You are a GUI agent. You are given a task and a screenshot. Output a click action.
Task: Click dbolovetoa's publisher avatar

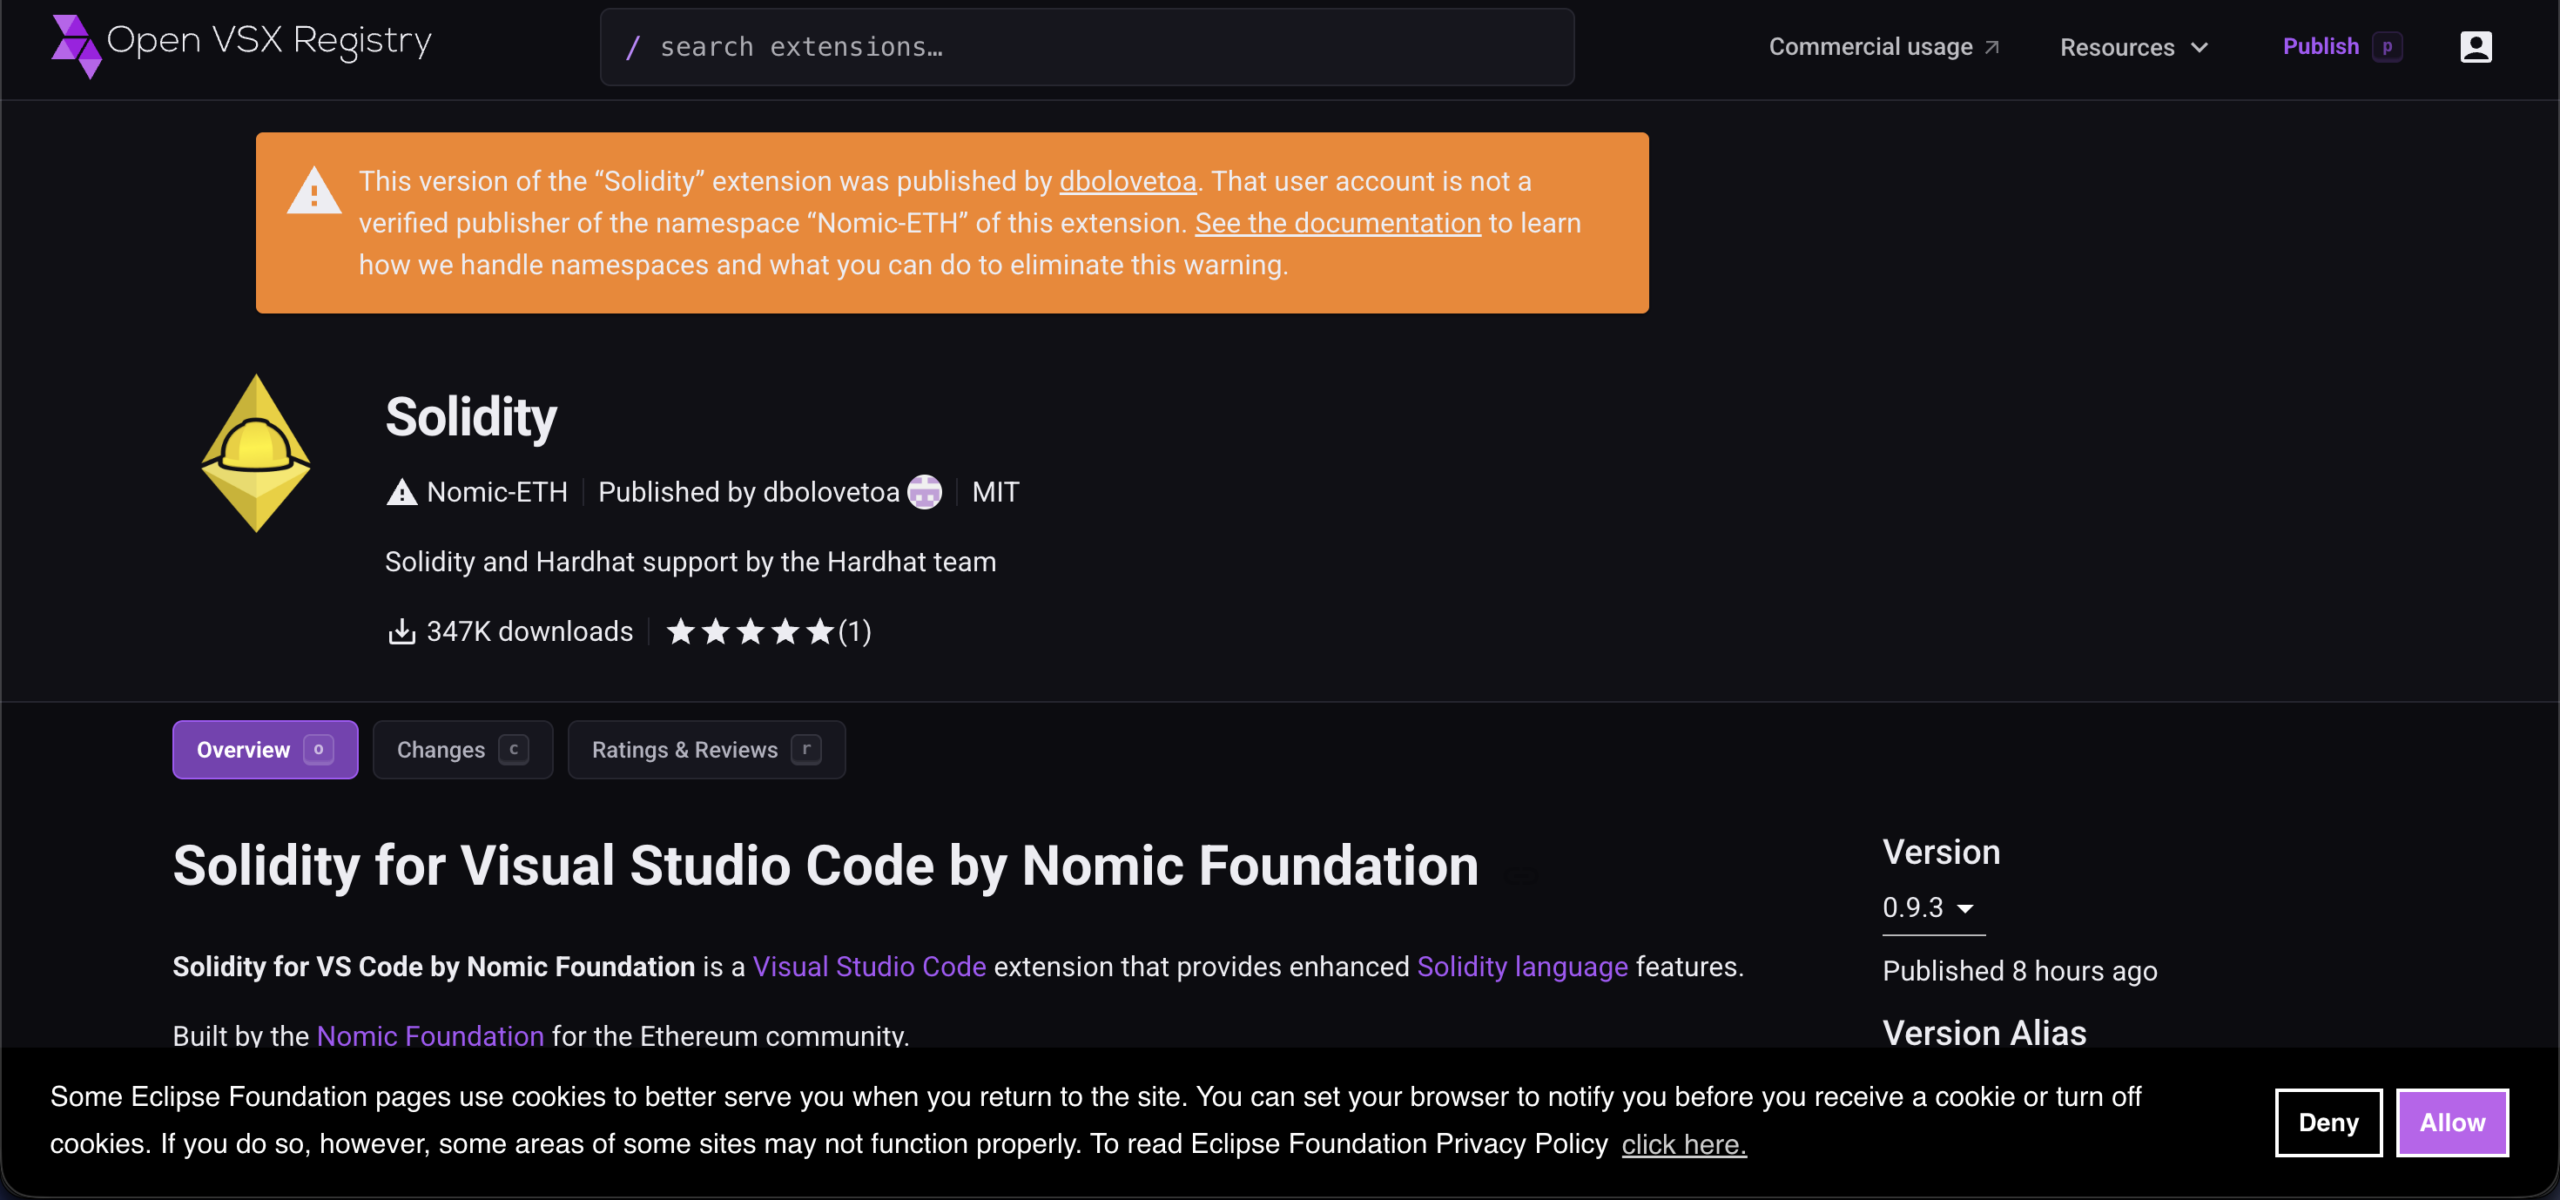[x=924, y=492]
